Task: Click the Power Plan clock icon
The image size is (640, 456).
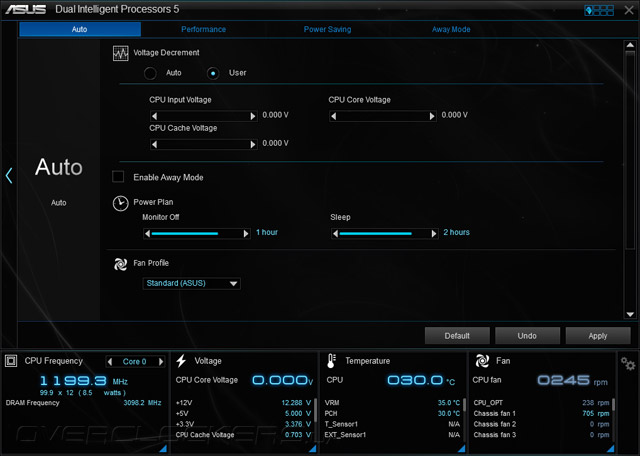Action: click(120, 203)
